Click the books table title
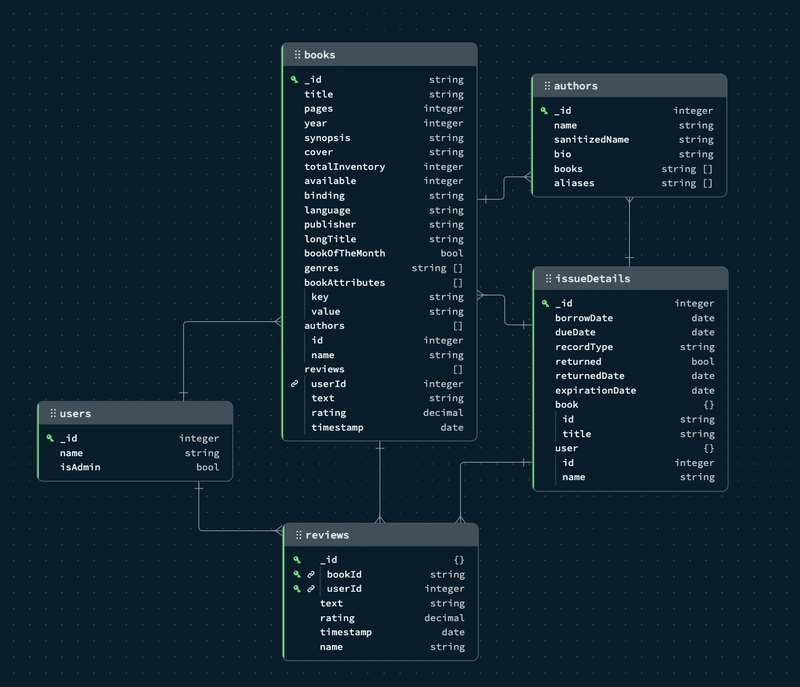Viewport: 800px width, 687px height. [x=320, y=55]
